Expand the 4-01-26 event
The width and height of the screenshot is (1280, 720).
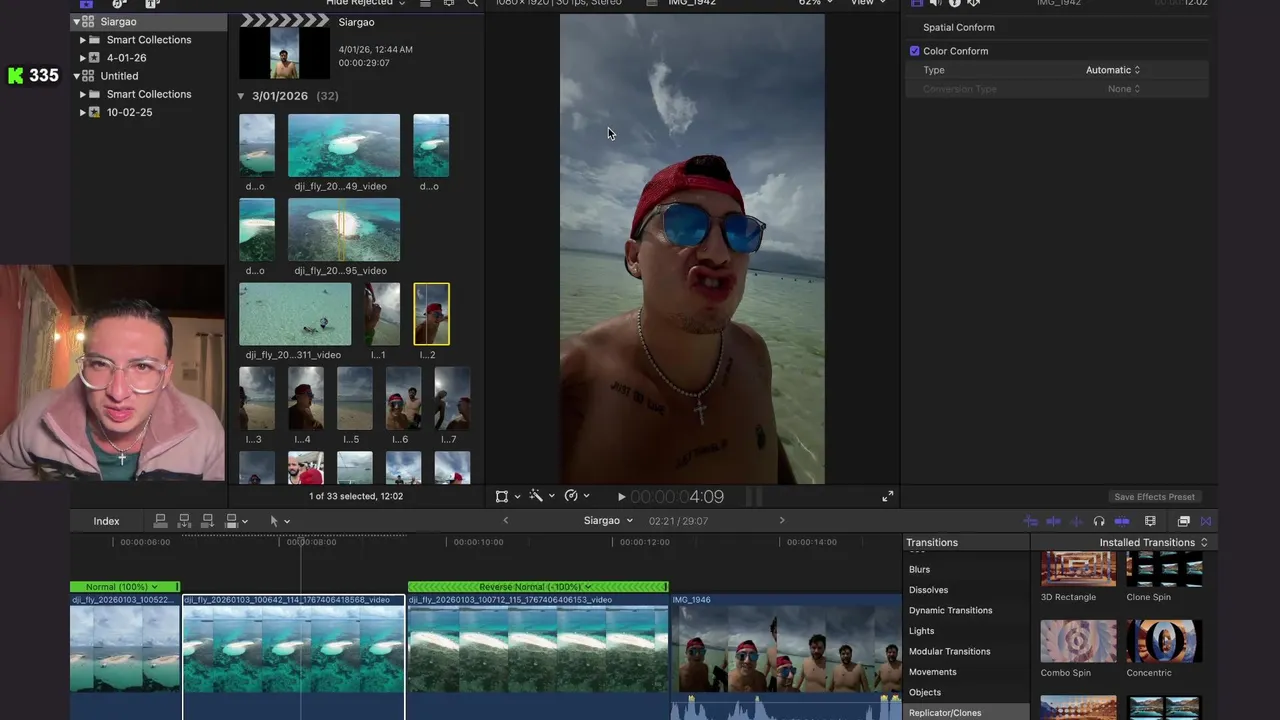pyautogui.click(x=83, y=58)
